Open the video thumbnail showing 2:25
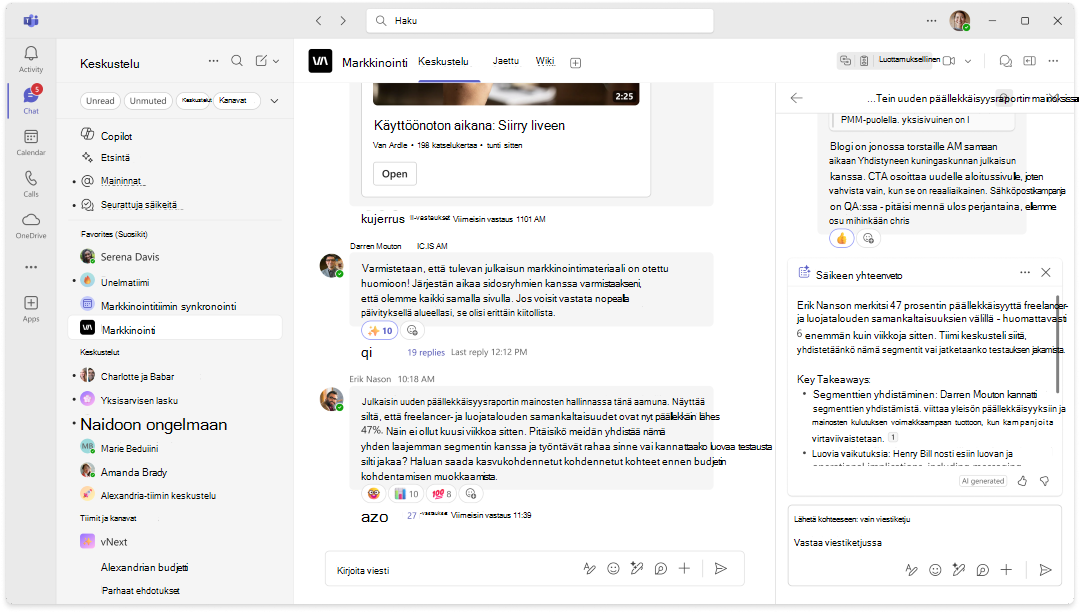Image resolution: width=1080 pixels, height=613 pixels. (506, 94)
